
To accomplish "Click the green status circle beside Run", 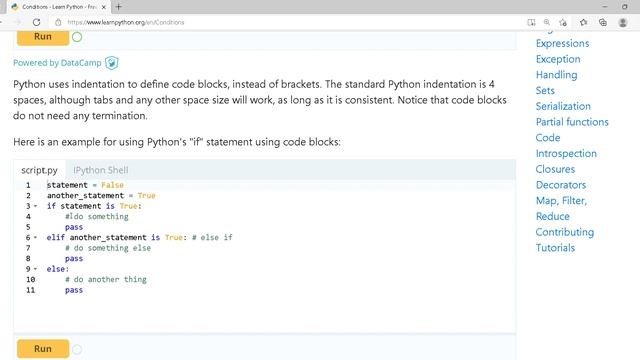I will pyautogui.click(x=77, y=37).
